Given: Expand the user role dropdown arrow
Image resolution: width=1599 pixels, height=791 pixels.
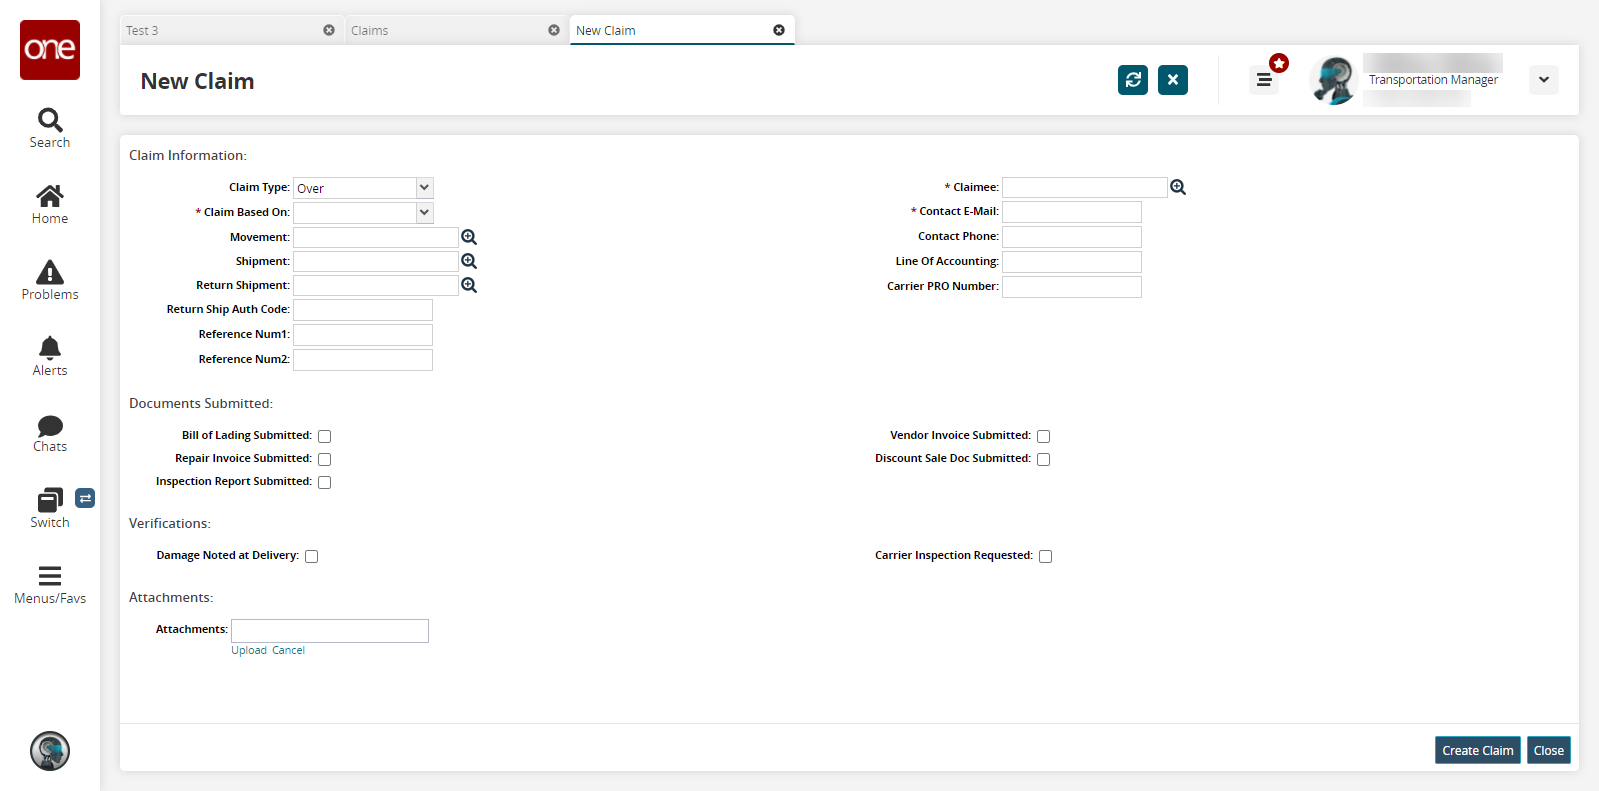Looking at the screenshot, I should (1544, 80).
